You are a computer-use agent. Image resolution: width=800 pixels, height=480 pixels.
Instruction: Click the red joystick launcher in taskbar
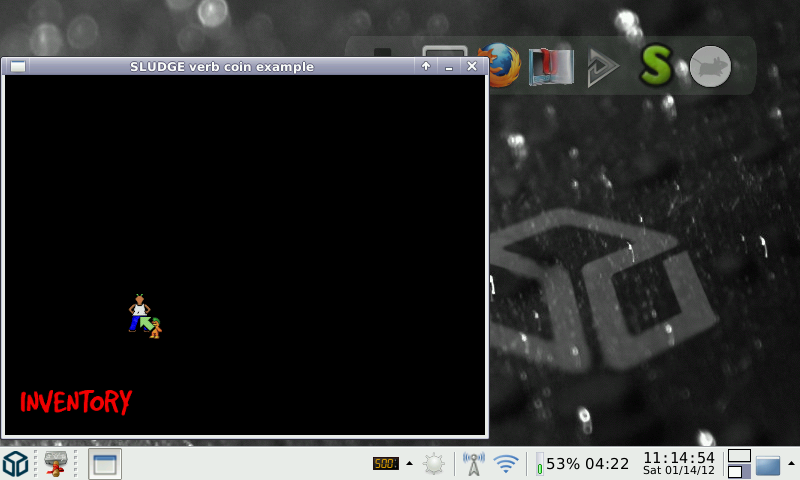tap(56, 464)
